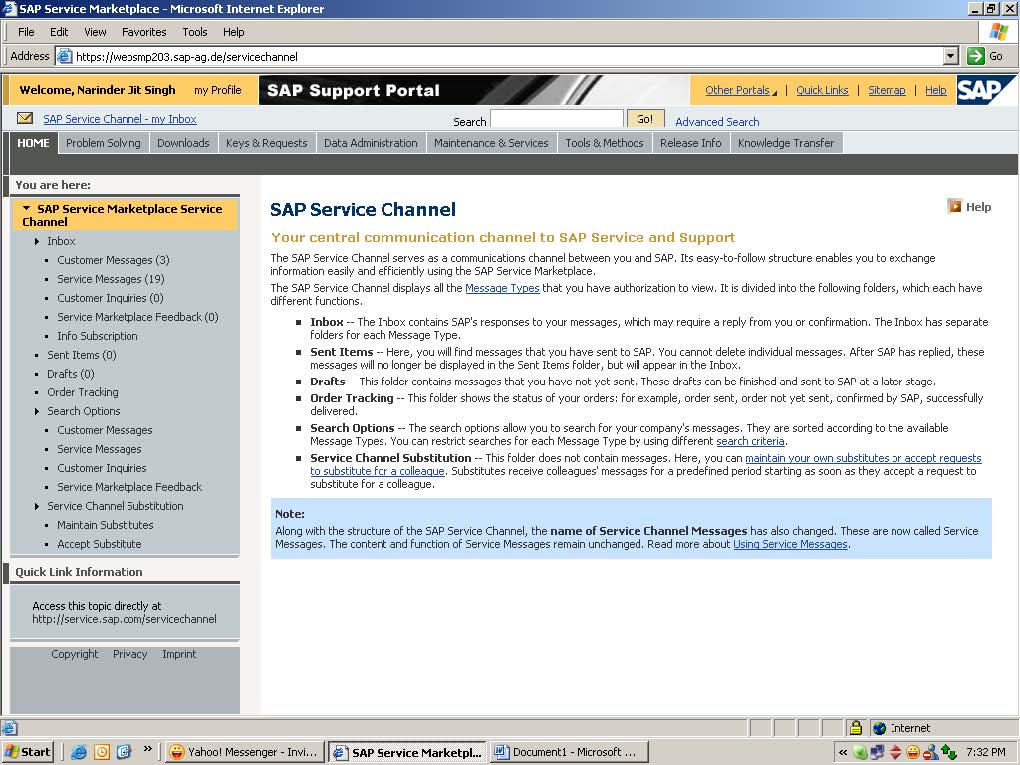The height and width of the screenshot is (765, 1020).
Task: Click the page icon in the address bar
Action: [x=64, y=57]
